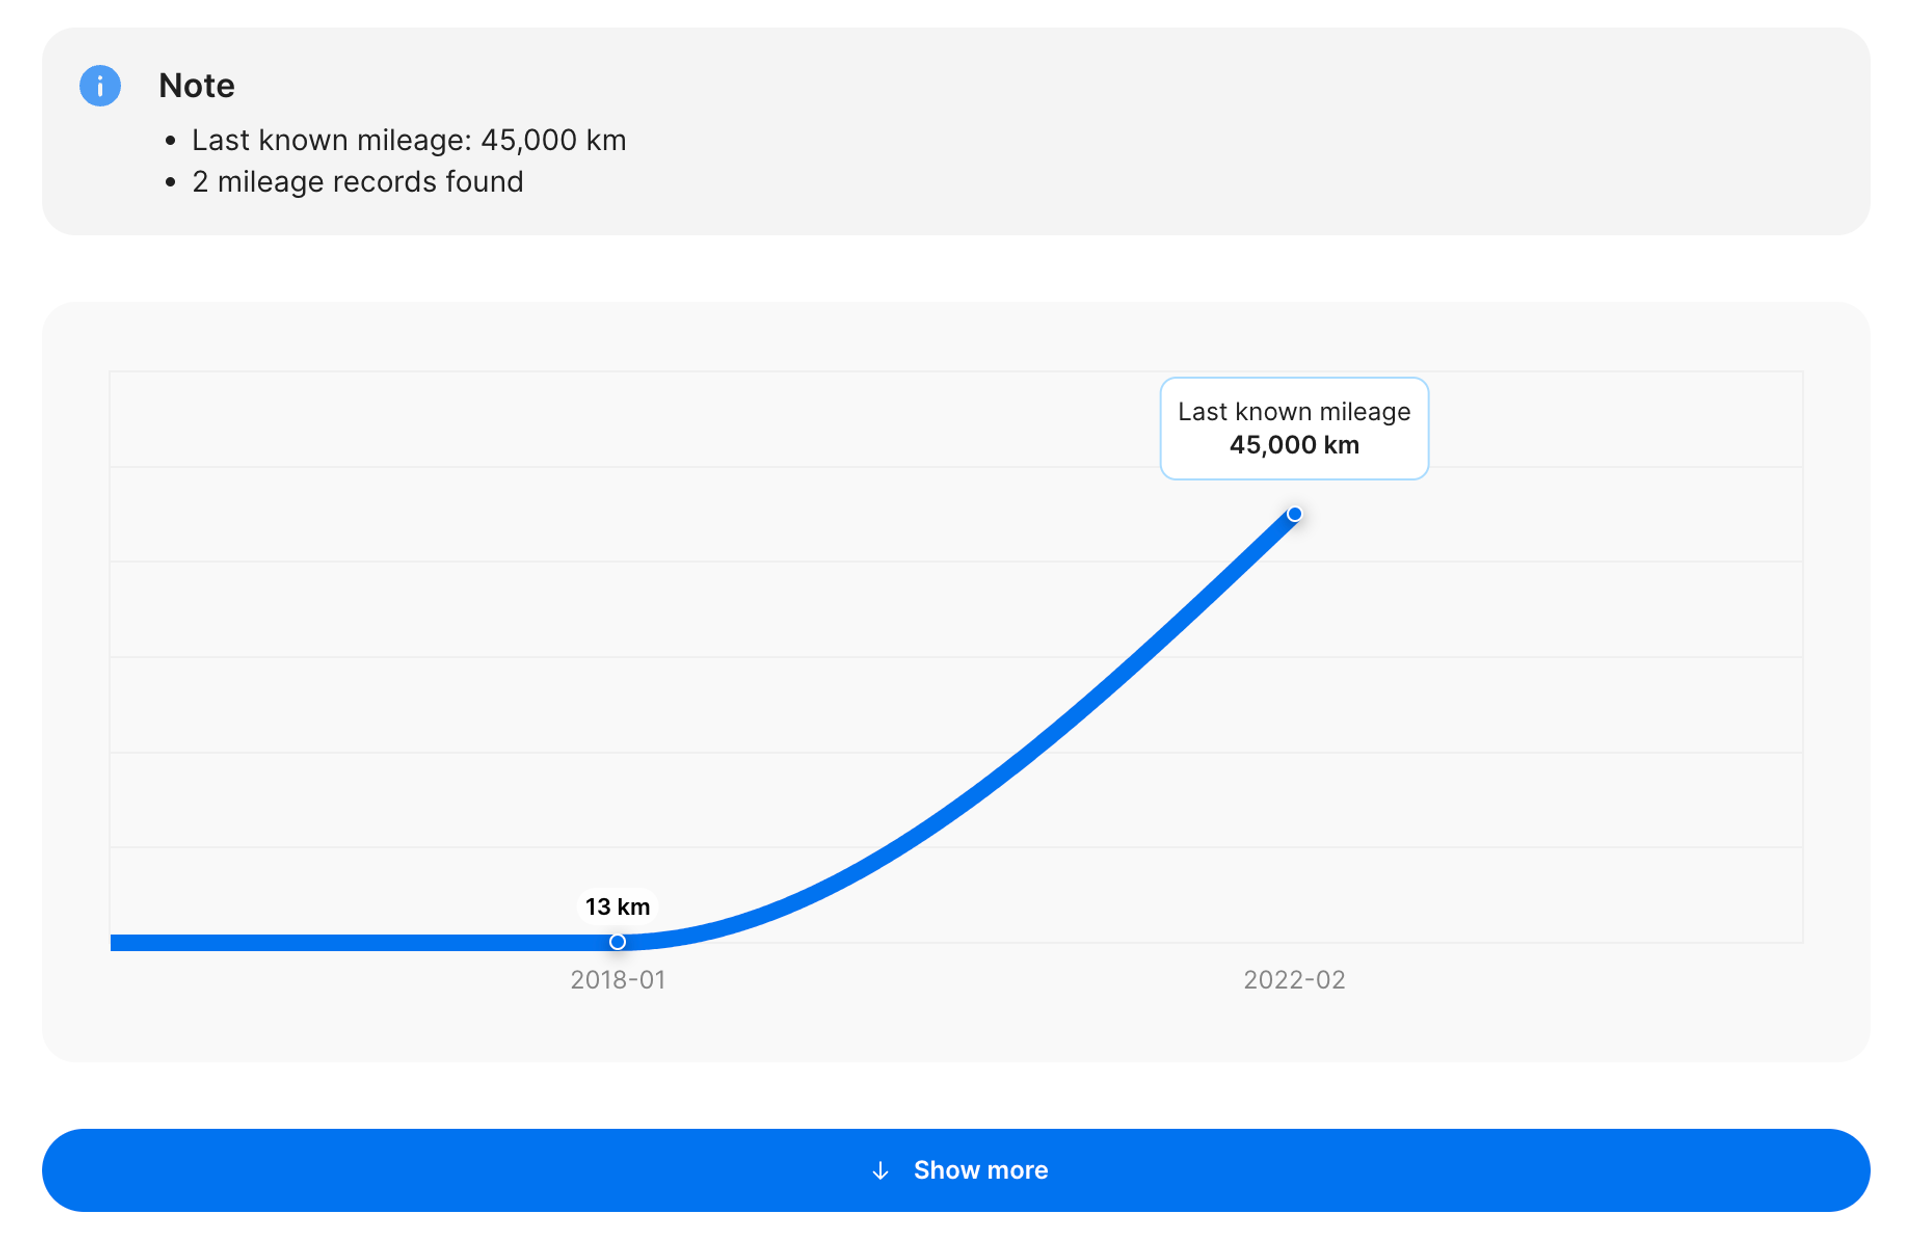This screenshot has height=1255, width=1920.
Task: Select the 2022-02 data point marker
Action: [x=1294, y=515]
